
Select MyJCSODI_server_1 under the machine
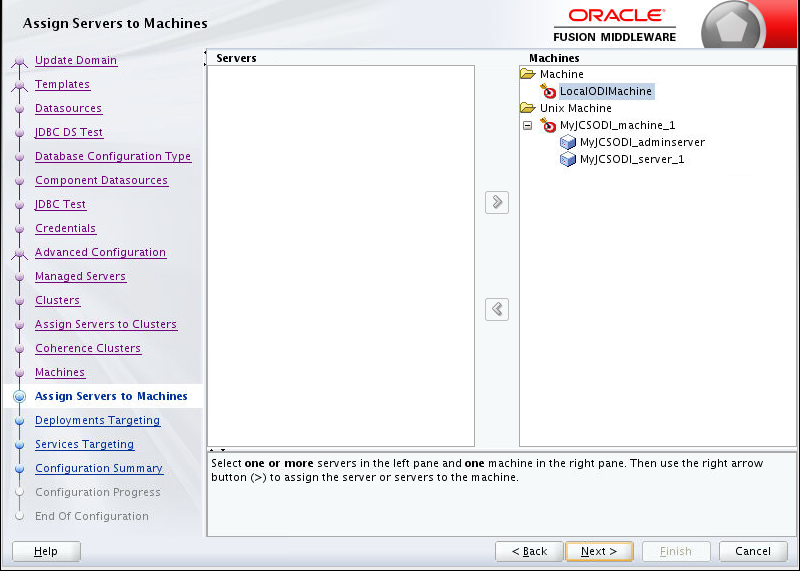click(x=632, y=159)
